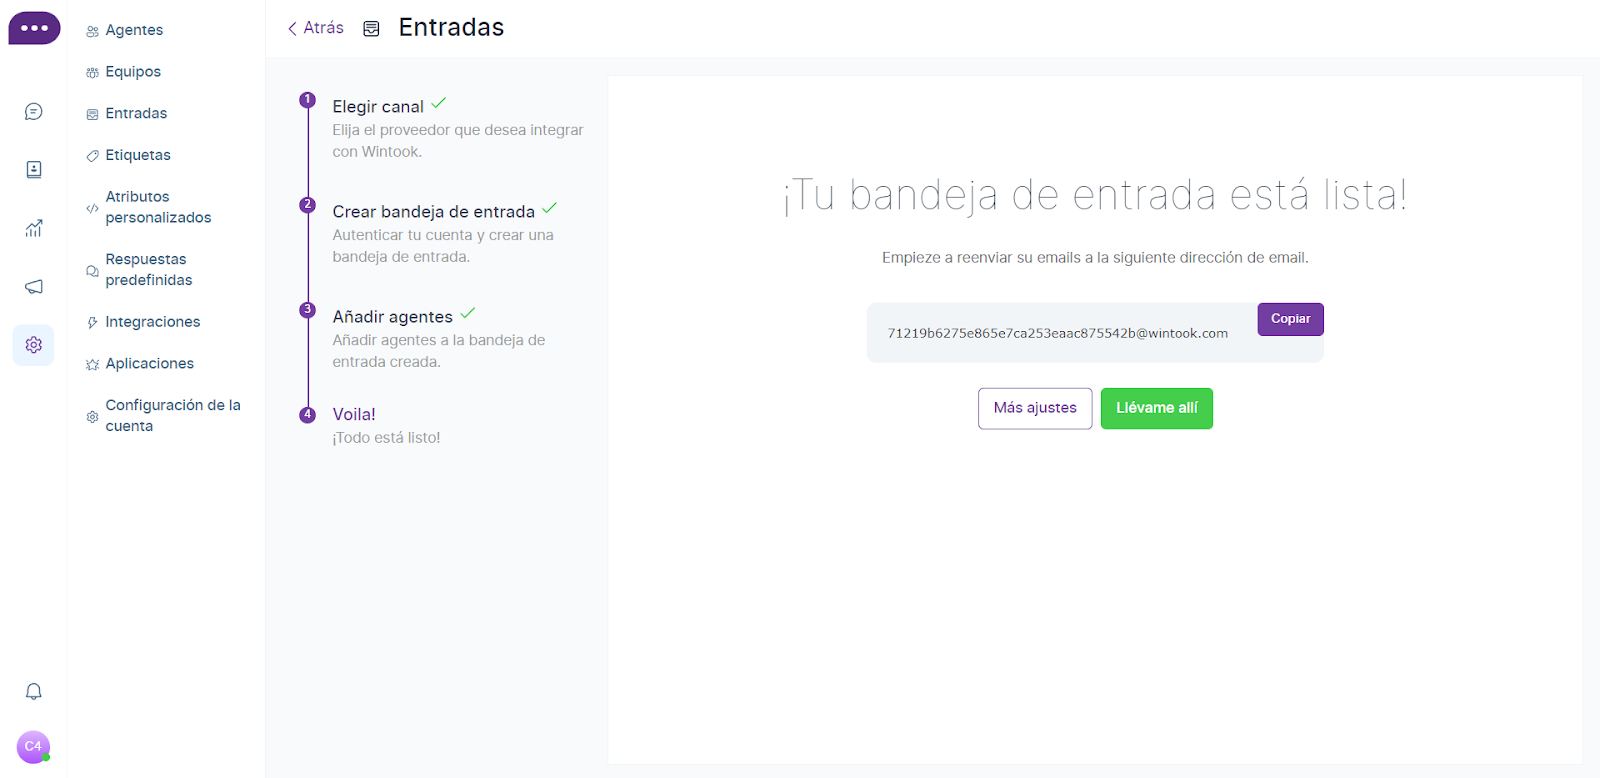Select the settings gear icon in sidebar
The height and width of the screenshot is (778, 1600).
(33, 345)
